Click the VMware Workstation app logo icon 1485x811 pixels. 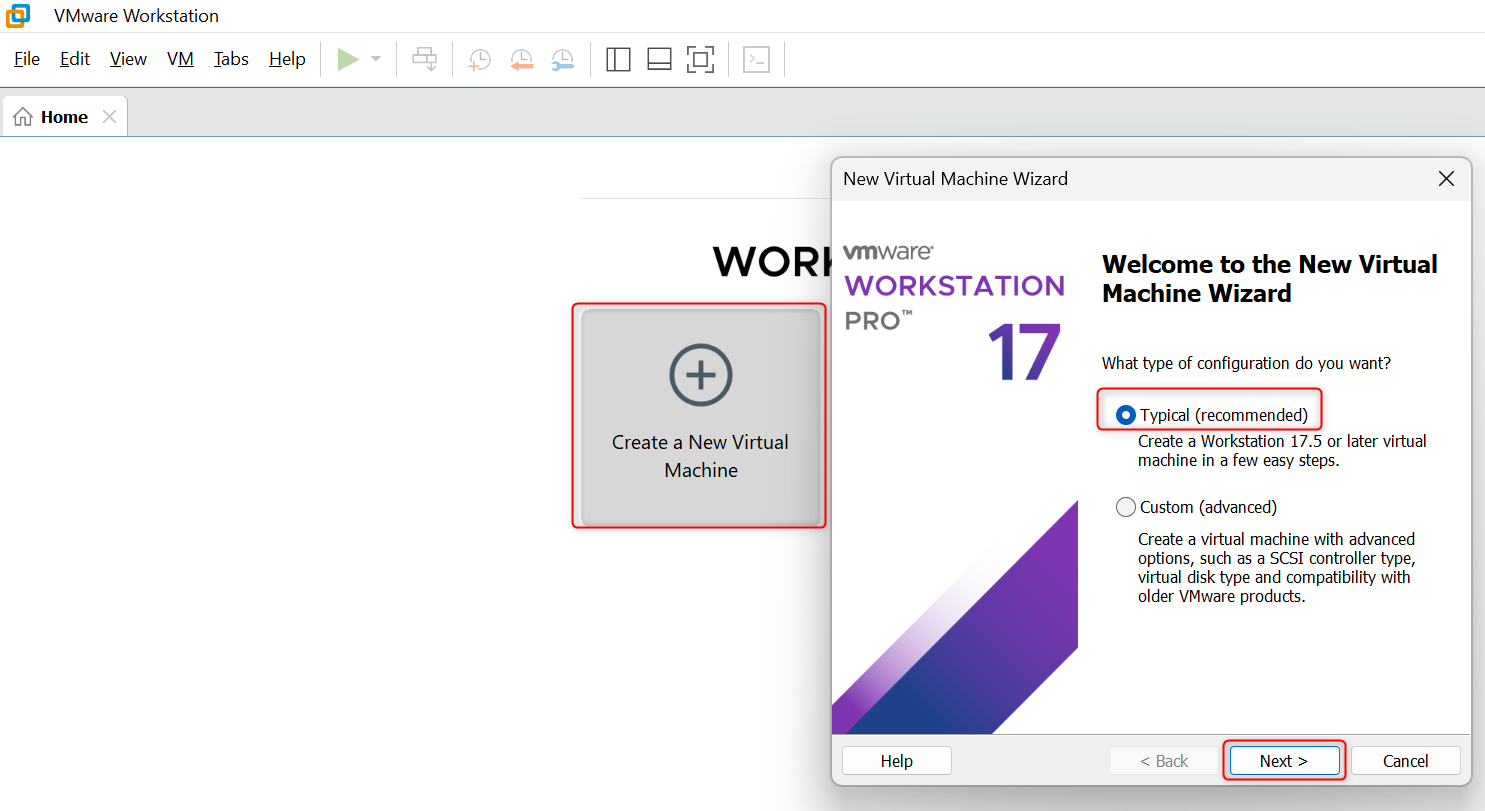click(x=17, y=15)
